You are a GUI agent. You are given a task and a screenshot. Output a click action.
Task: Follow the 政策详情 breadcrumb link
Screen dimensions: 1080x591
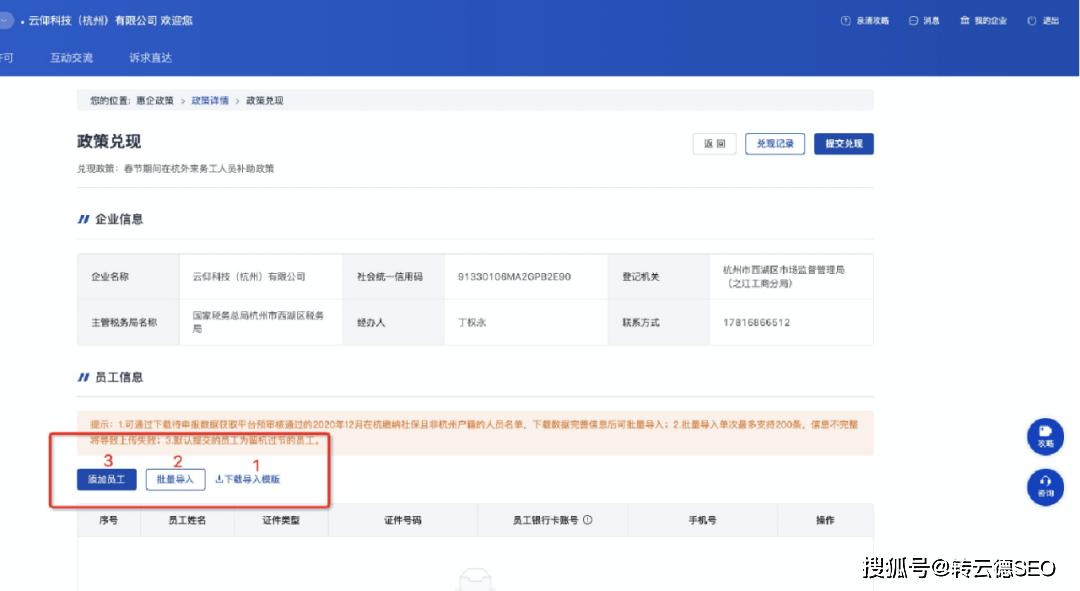pyautogui.click(x=210, y=101)
